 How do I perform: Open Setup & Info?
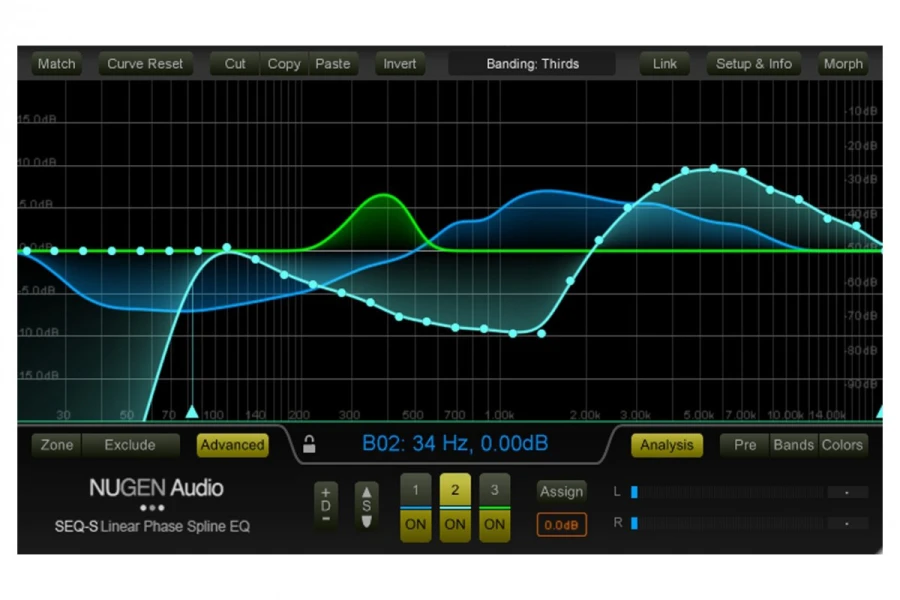pyautogui.click(x=754, y=64)
